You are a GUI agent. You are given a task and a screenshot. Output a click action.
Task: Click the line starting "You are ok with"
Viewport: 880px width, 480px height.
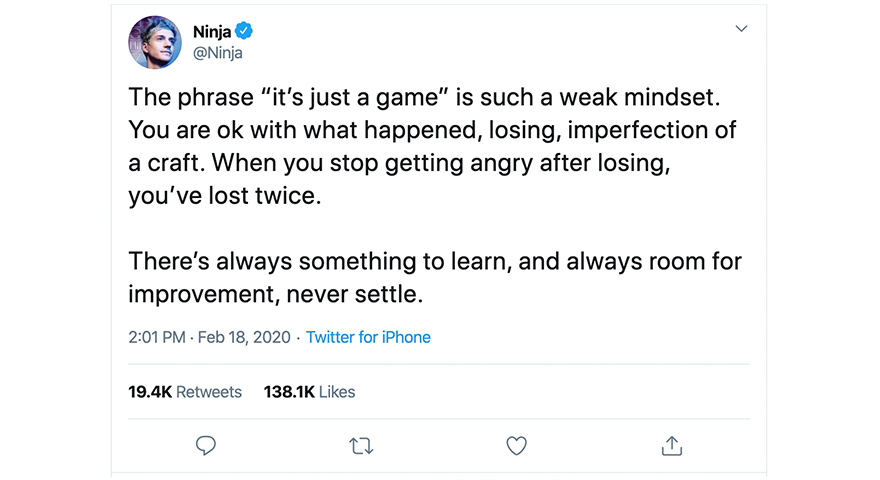click(431, 131)
